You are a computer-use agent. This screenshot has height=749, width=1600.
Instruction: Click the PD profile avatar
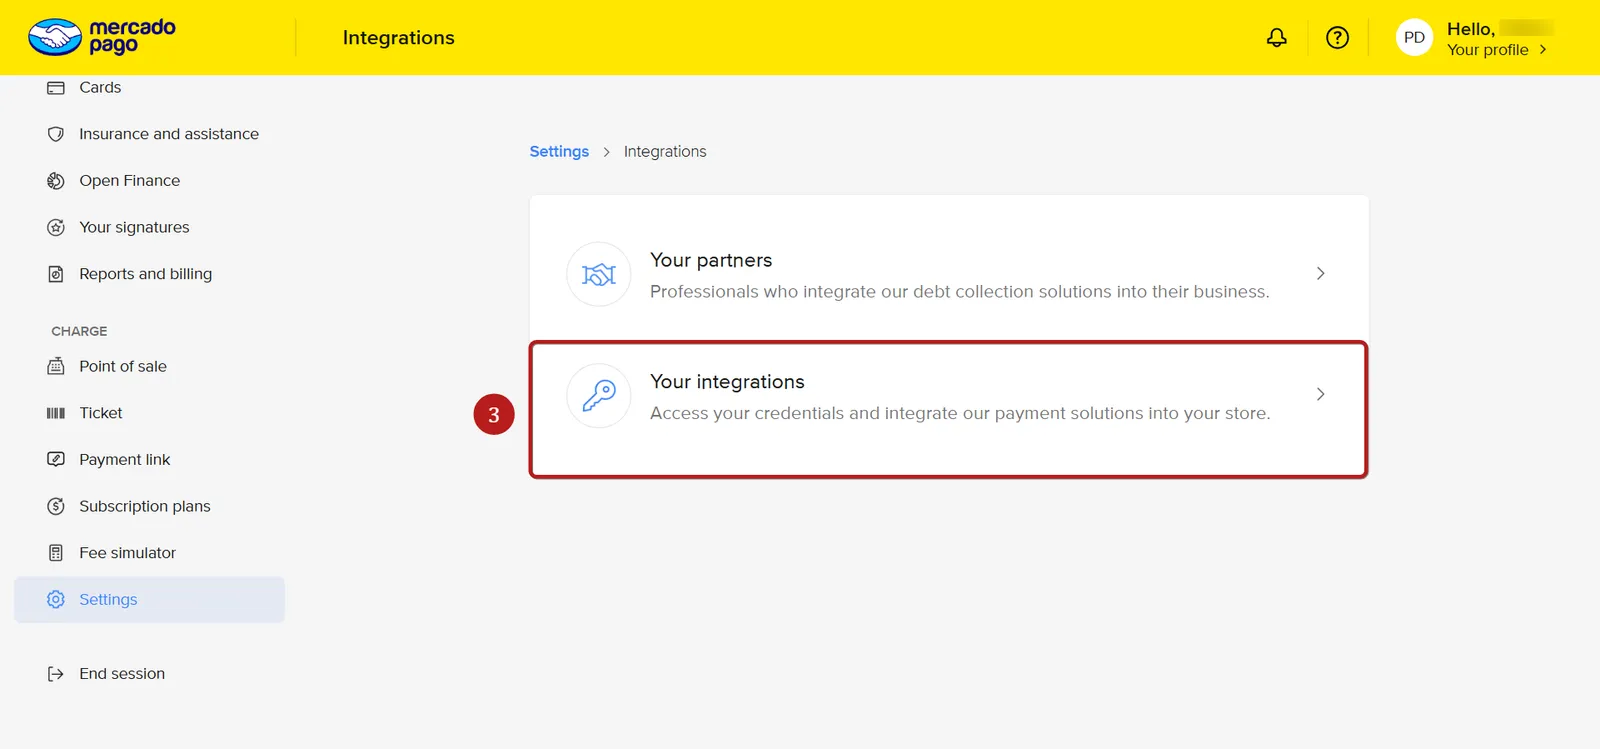(x=1414, y=37)
